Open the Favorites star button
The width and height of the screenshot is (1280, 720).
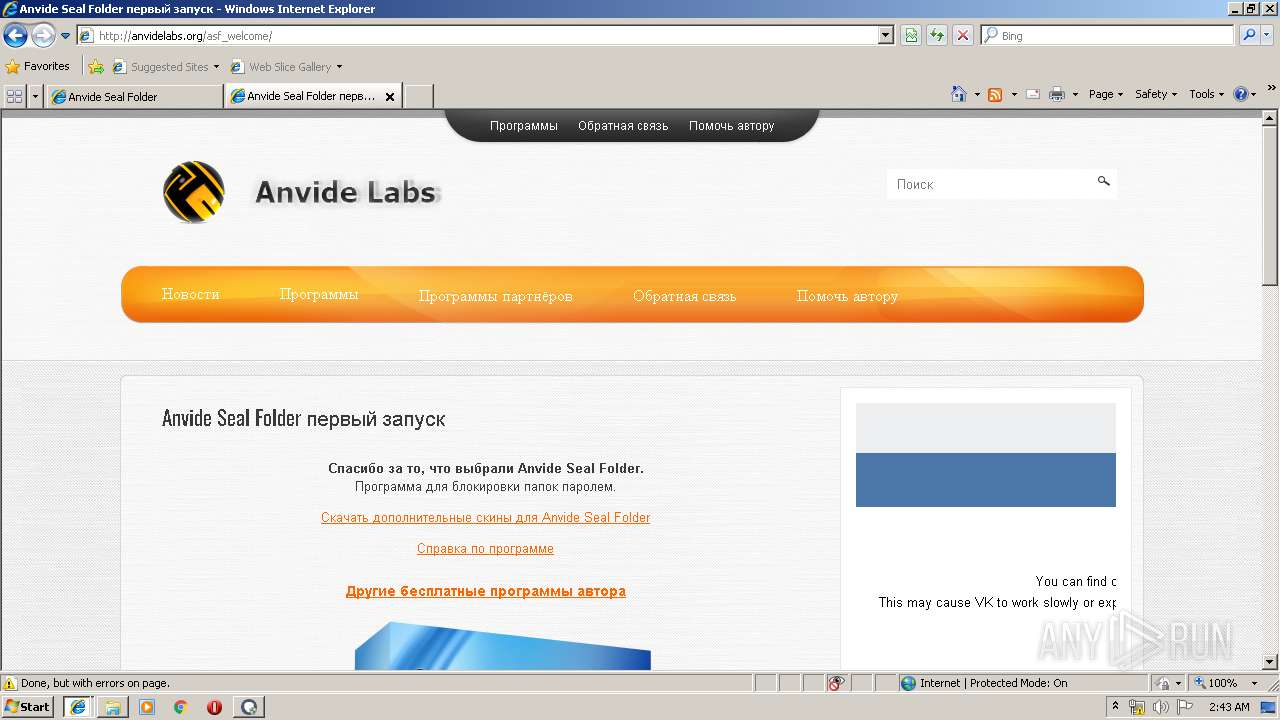tap(38, 66)
